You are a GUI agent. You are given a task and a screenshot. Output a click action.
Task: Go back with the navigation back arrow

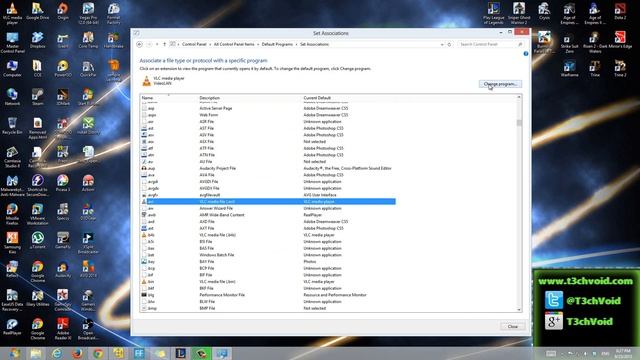[x=140, y=44]
